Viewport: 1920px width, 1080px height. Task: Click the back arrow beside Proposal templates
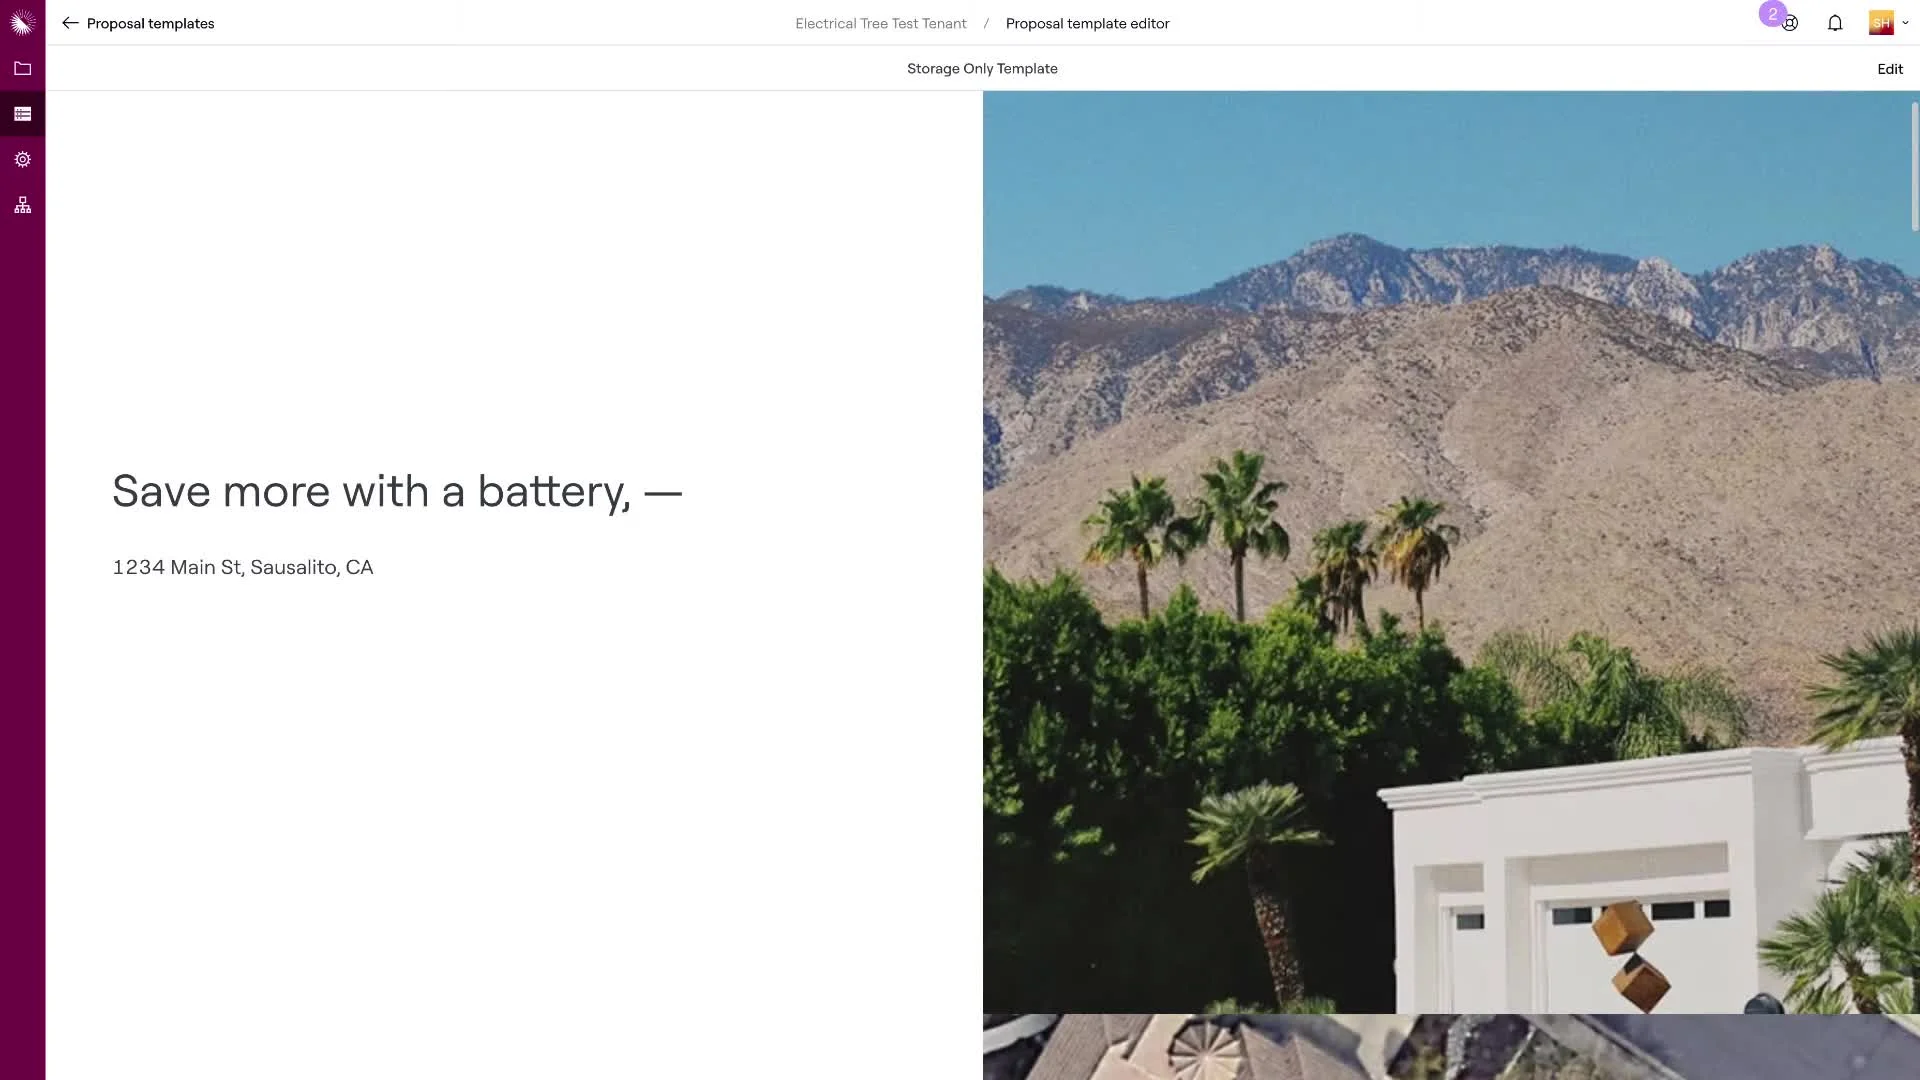pyautogui.click(x=70, y=23)
